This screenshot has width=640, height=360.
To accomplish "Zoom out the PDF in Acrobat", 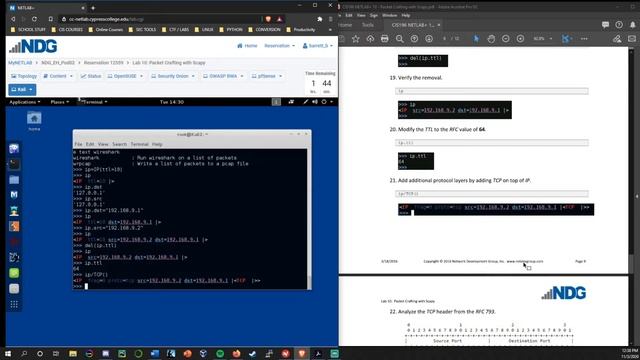I will 506,39.
